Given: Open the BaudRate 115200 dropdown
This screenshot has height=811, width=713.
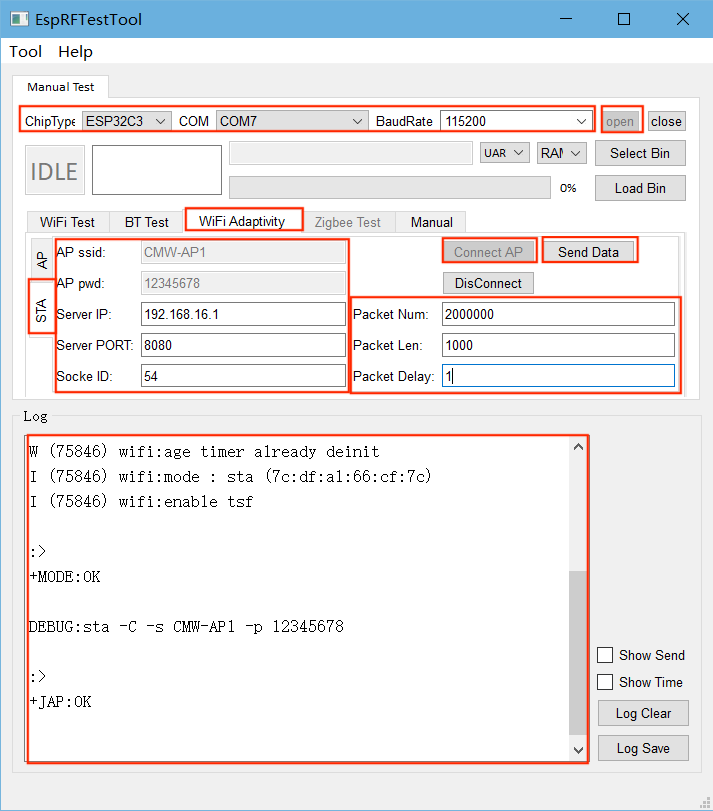Looking at the screenshot, I should click(x=517, y=121).
